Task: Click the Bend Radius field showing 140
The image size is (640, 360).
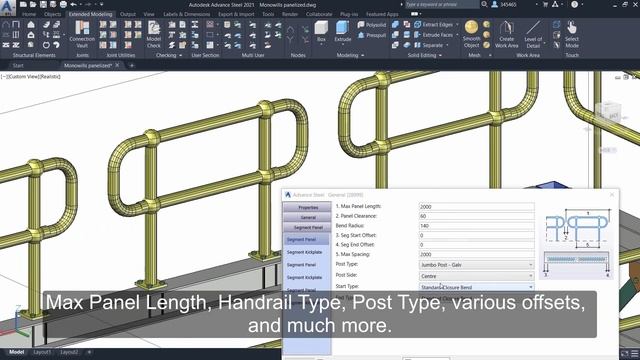Action: (x=476, y=226)
